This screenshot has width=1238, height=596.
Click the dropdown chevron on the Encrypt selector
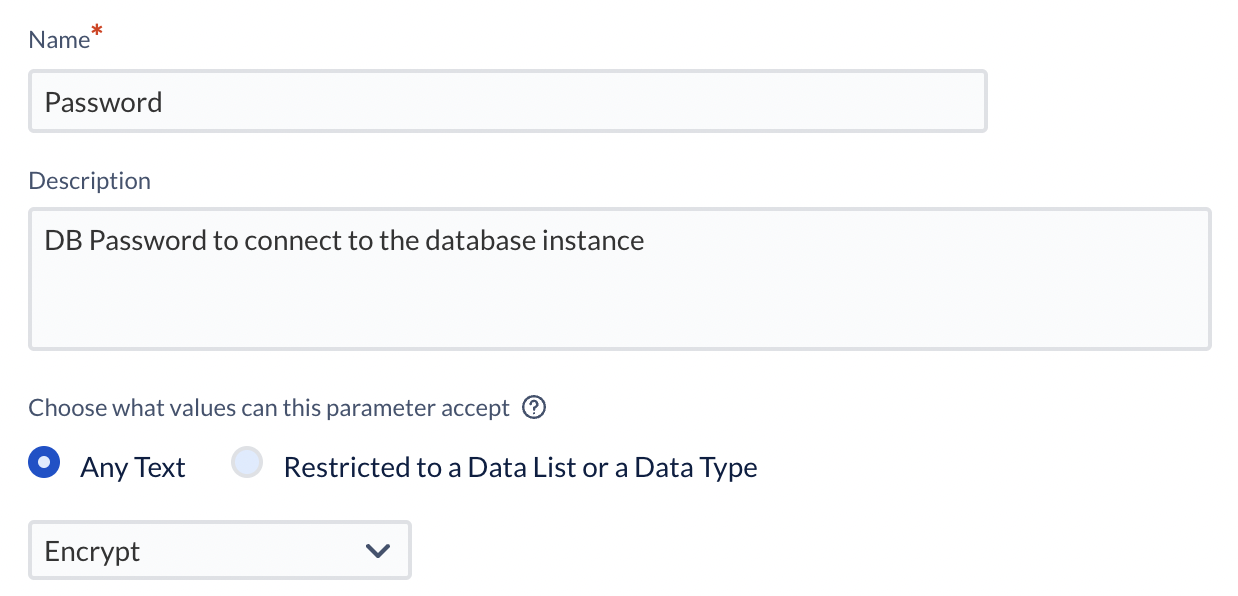pos(378,550)
